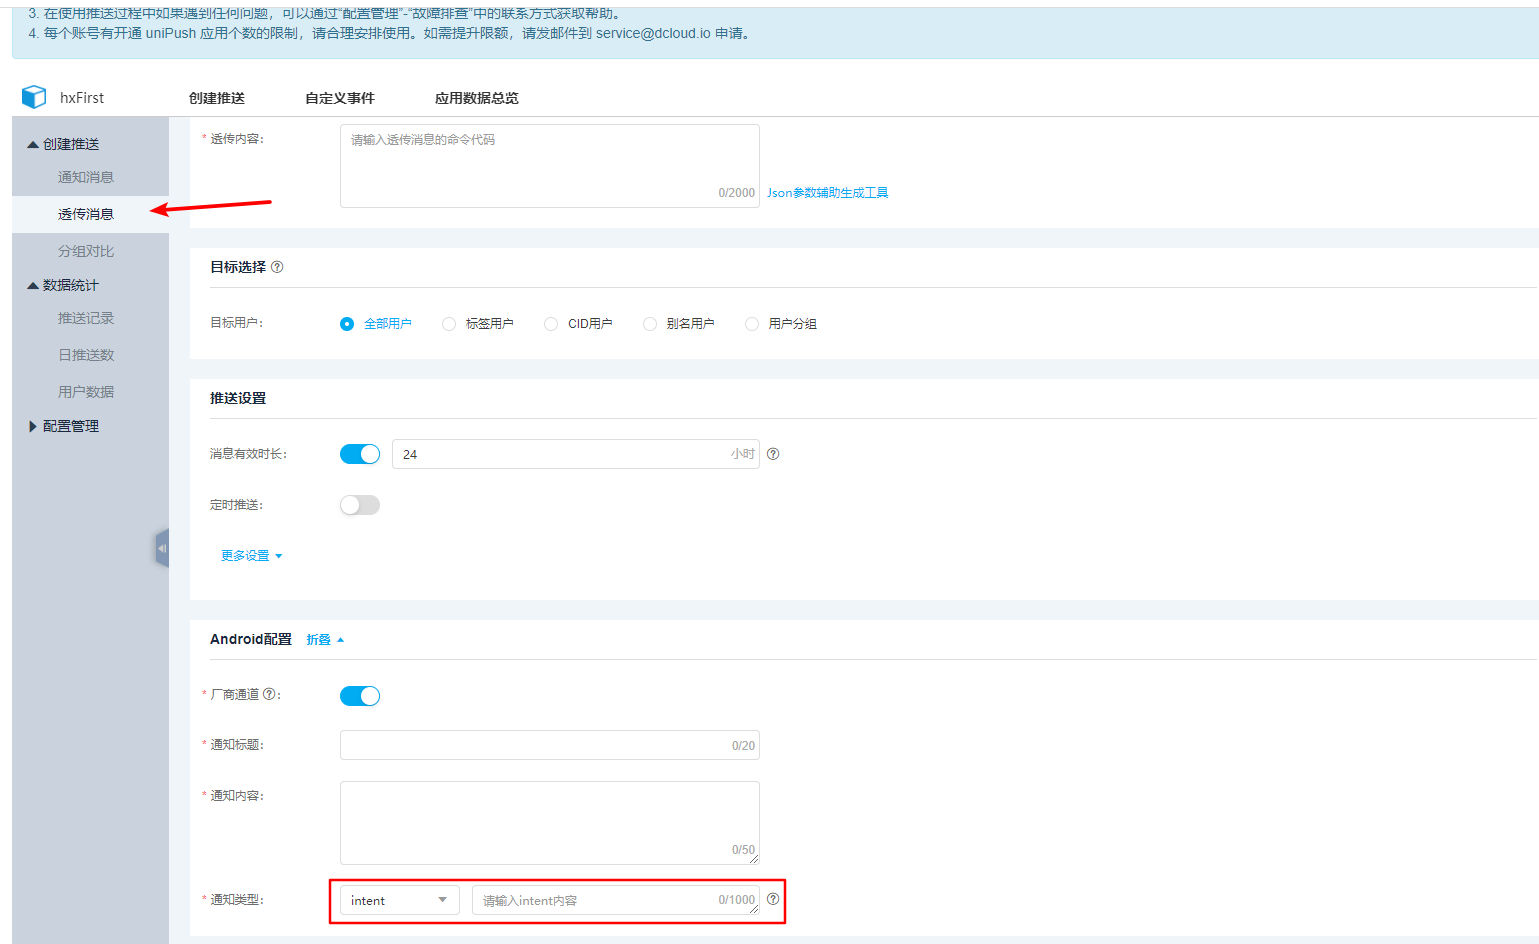Open 日推送数 in sidebar
The image size is (1539, 944).
click(86, 355)
